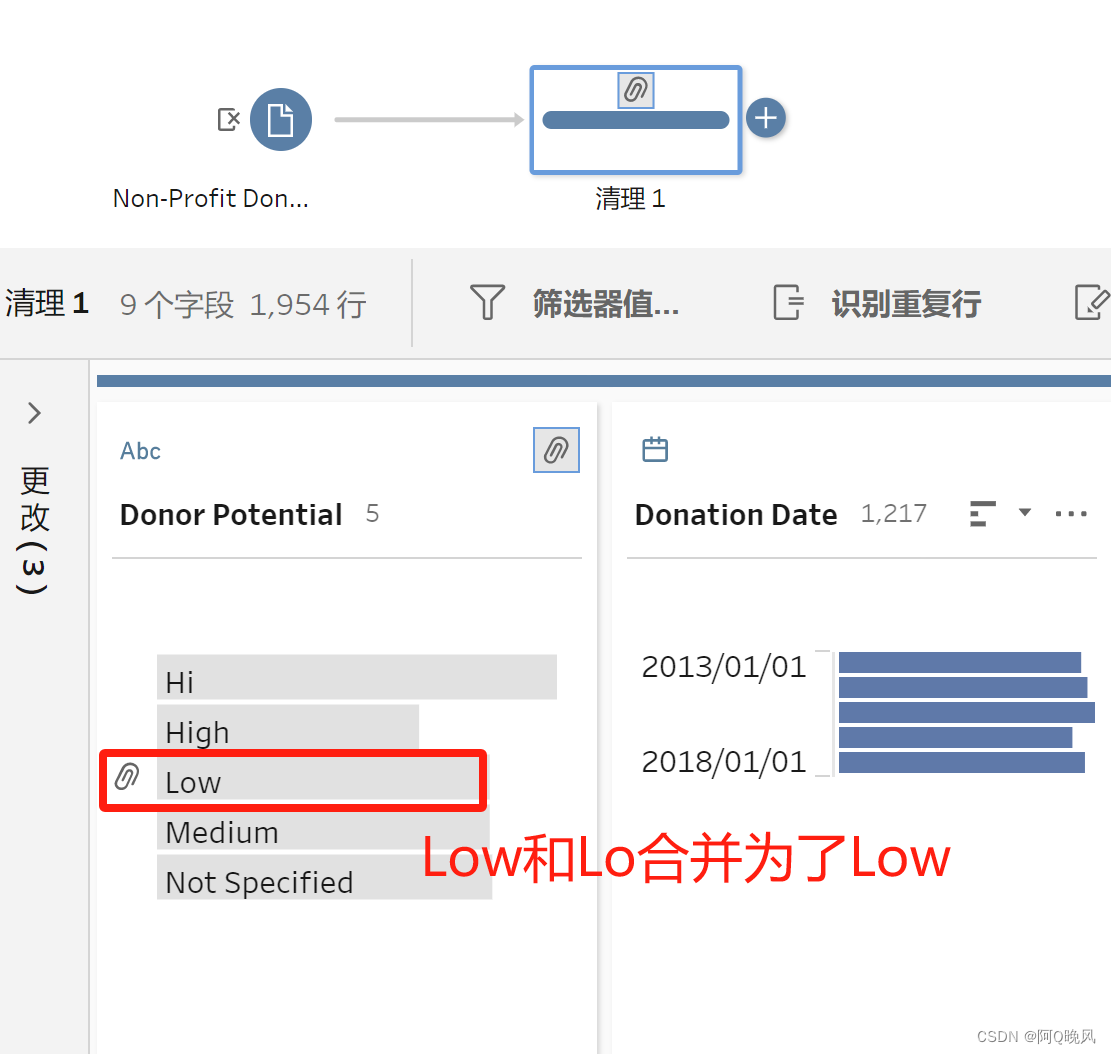The width and height of the screenshot is (1111, 1054).
Task: Click the calendar data type icon
Action: (x=655, y=449)
